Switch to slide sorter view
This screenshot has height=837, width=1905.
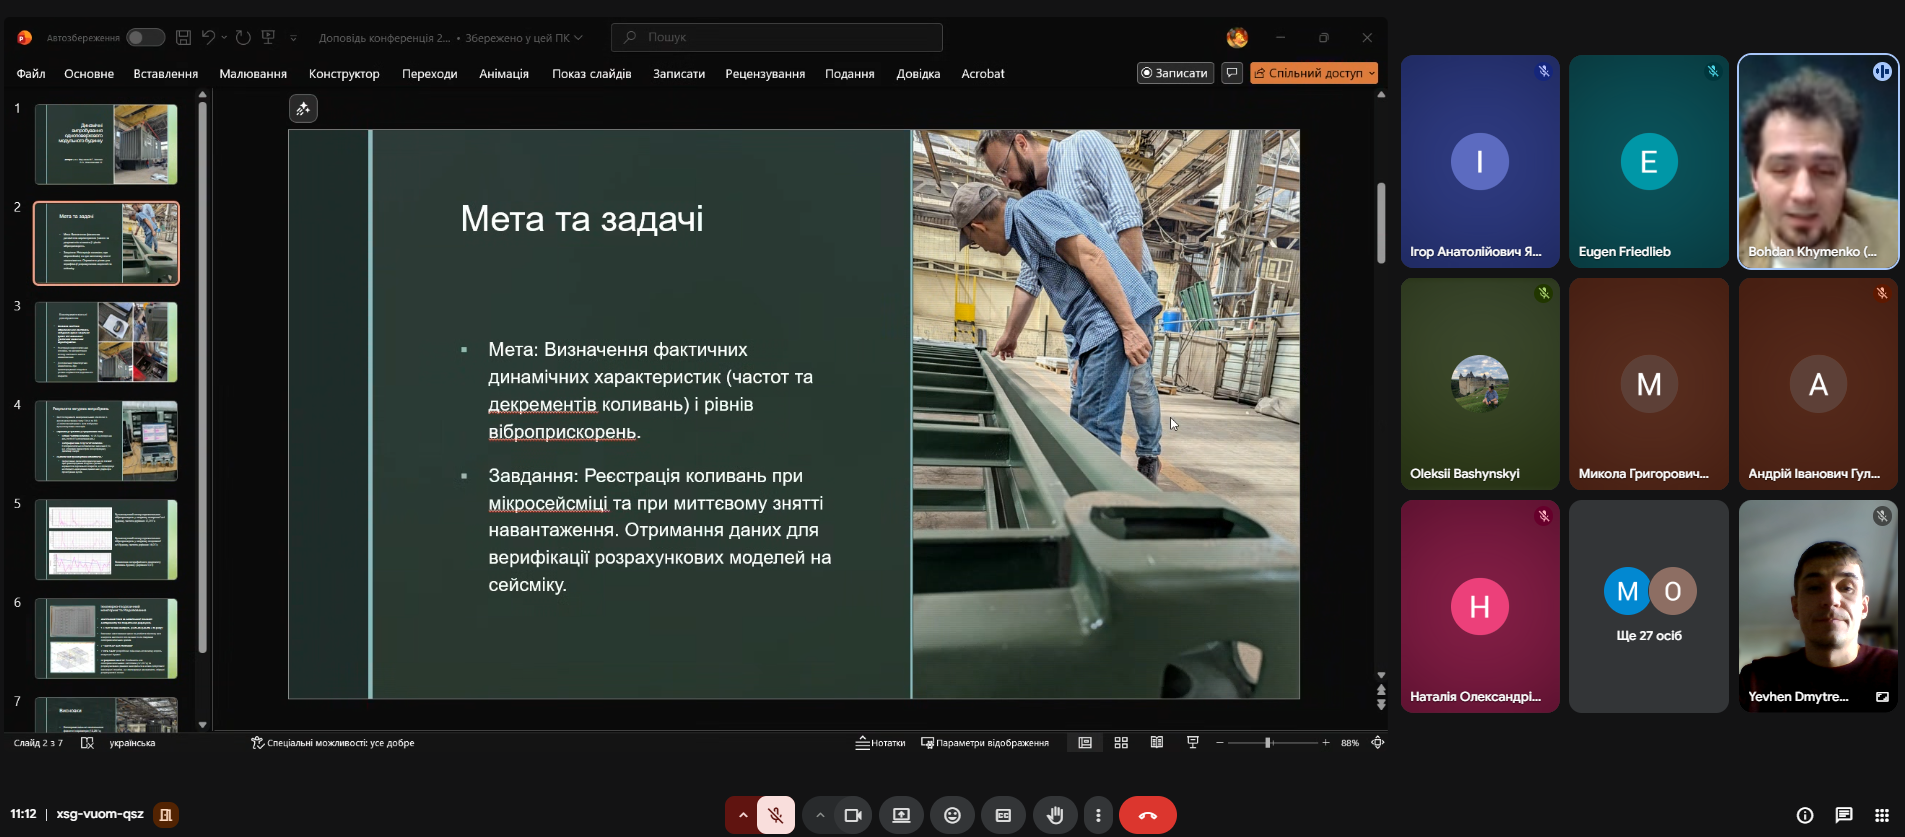click(x=1121, y=742)
